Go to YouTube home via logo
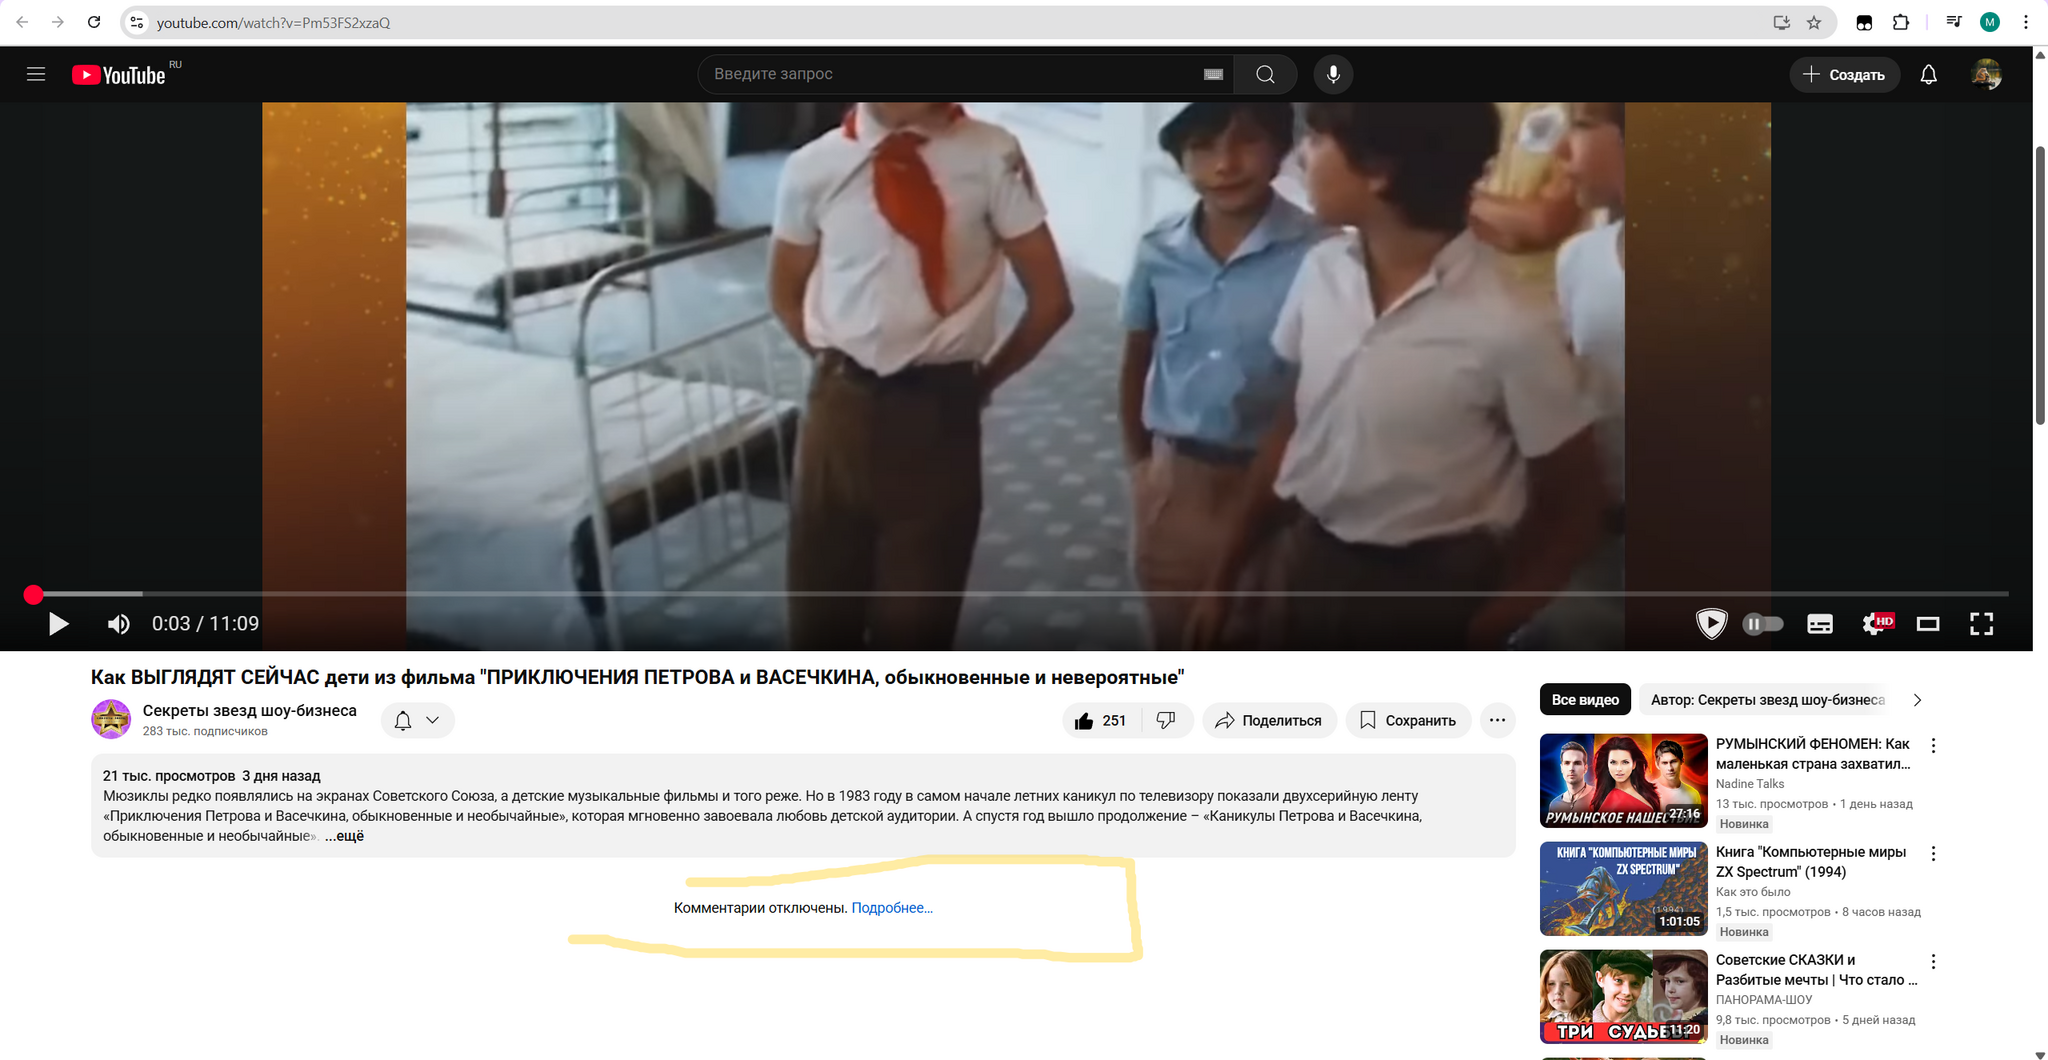 coord(119,75)
